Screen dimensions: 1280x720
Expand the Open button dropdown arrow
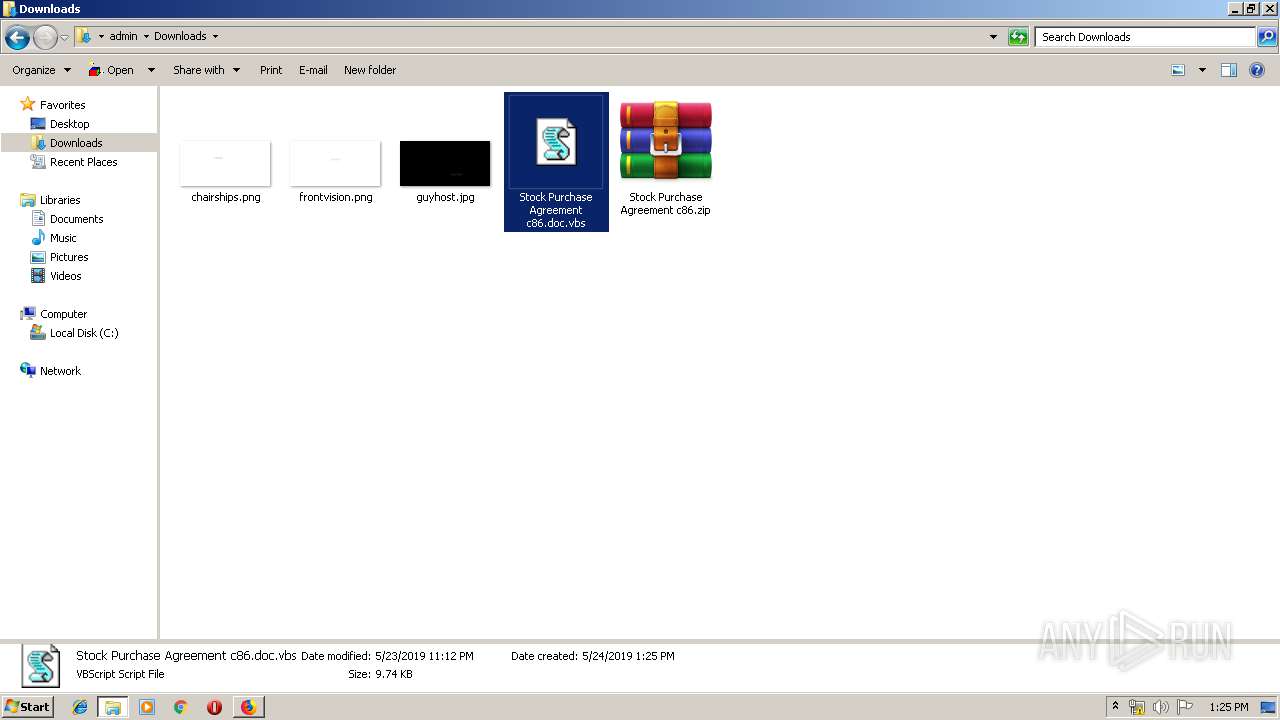click(x=151, y=70)
